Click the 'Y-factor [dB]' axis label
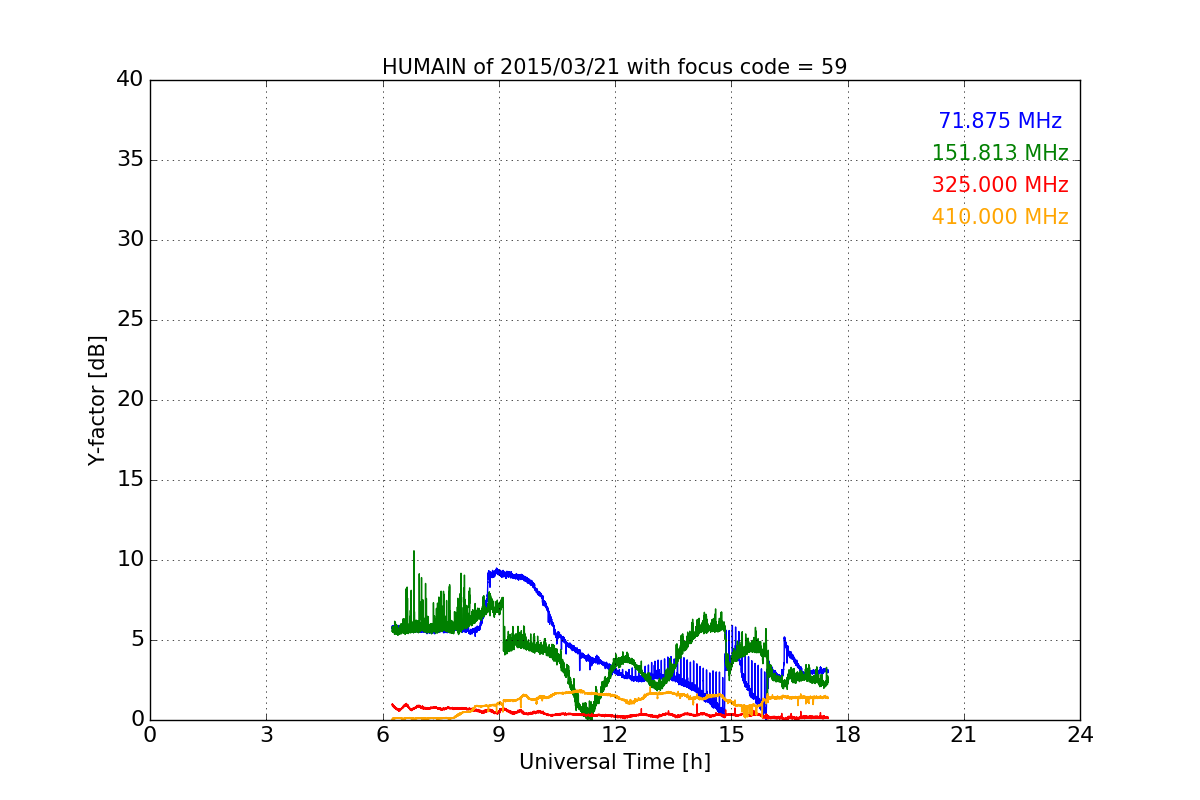 coord(97,400)
